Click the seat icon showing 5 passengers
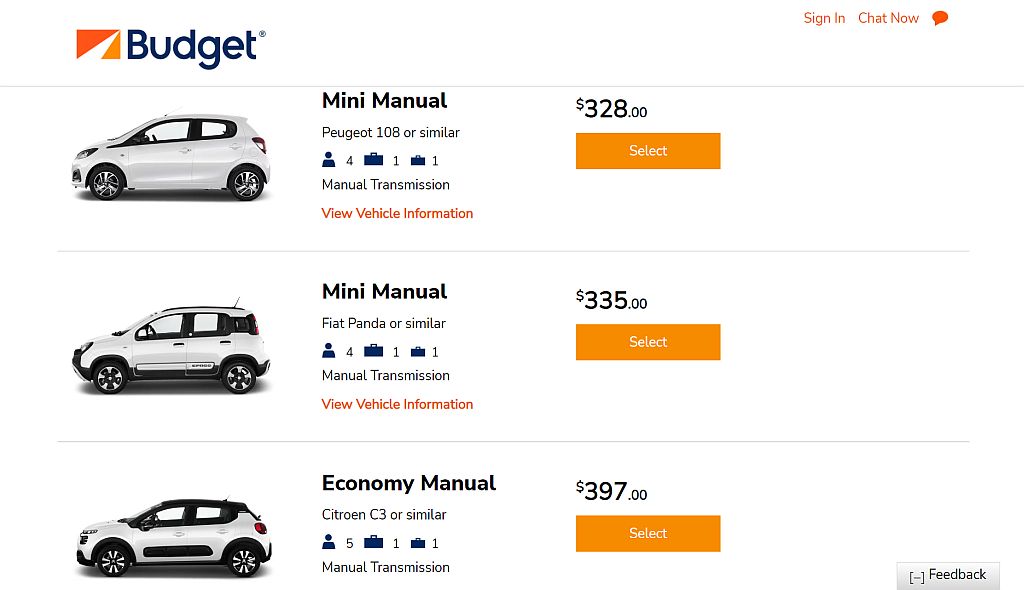Image resolution: width=1024 pixels, height=590 pixels. [x=329, y=543]
